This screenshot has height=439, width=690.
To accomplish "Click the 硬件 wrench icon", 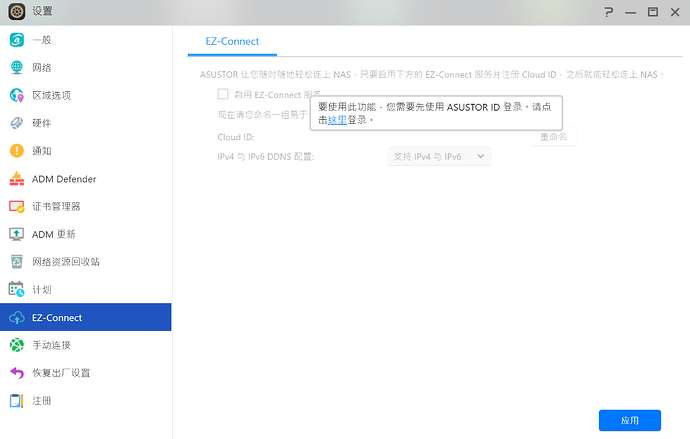I will pyautogui.click(x=16, y=123).
